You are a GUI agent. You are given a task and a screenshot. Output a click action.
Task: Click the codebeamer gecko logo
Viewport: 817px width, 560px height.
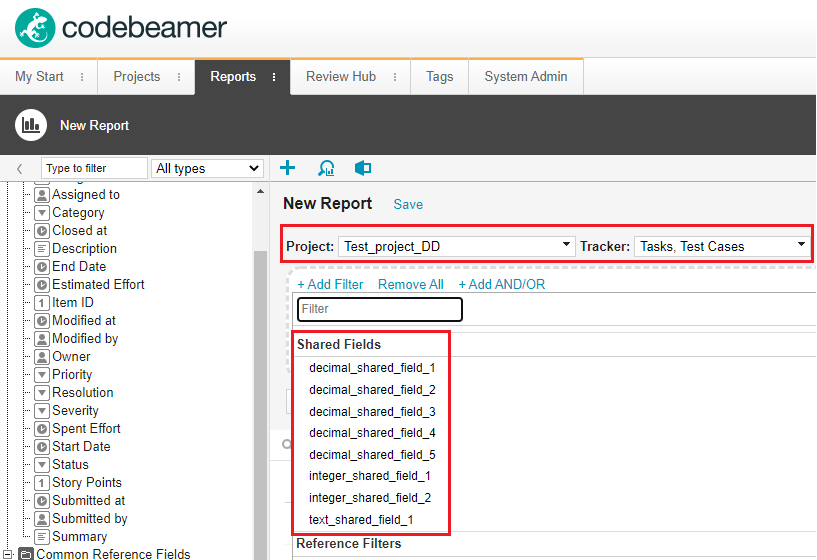(x=35, y=28)
